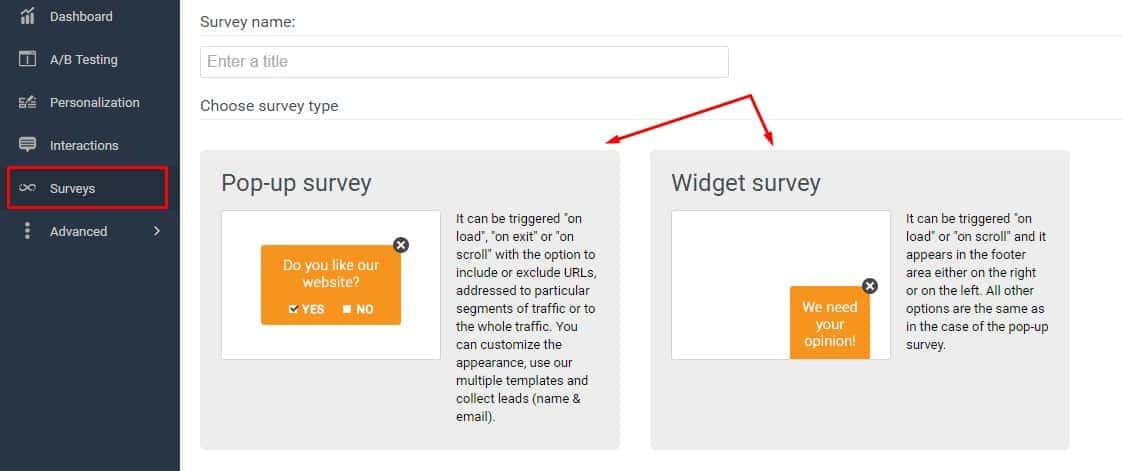Go to A/B Testing section
Screen dimensions: 1123x471
coord(84,59)
